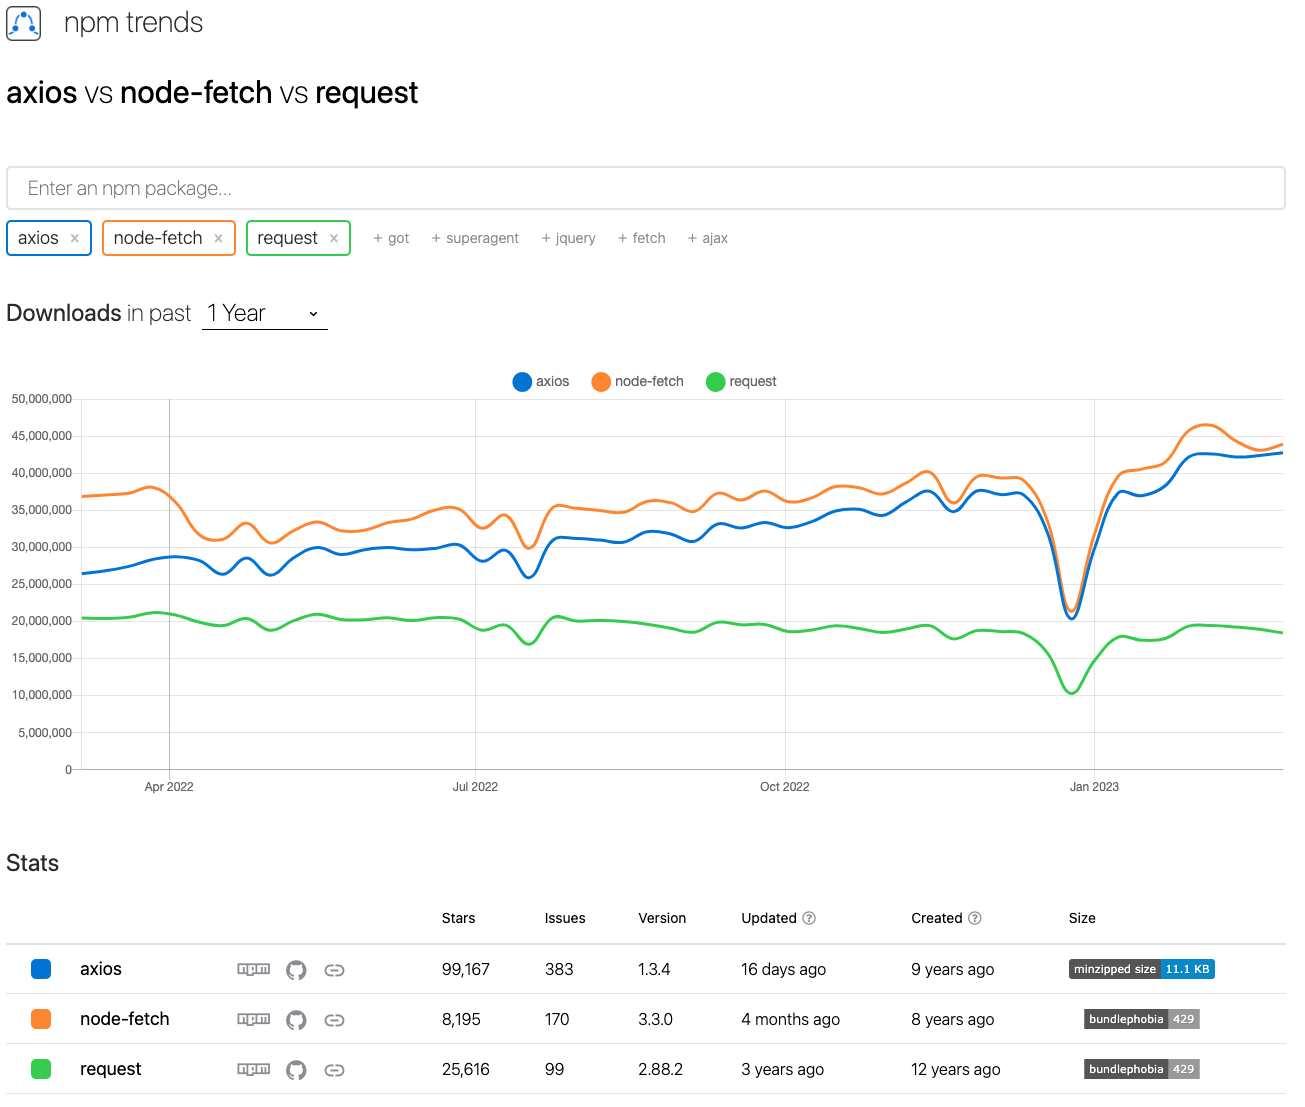Click the Jan 2023 axis label

coord(1094,787)
